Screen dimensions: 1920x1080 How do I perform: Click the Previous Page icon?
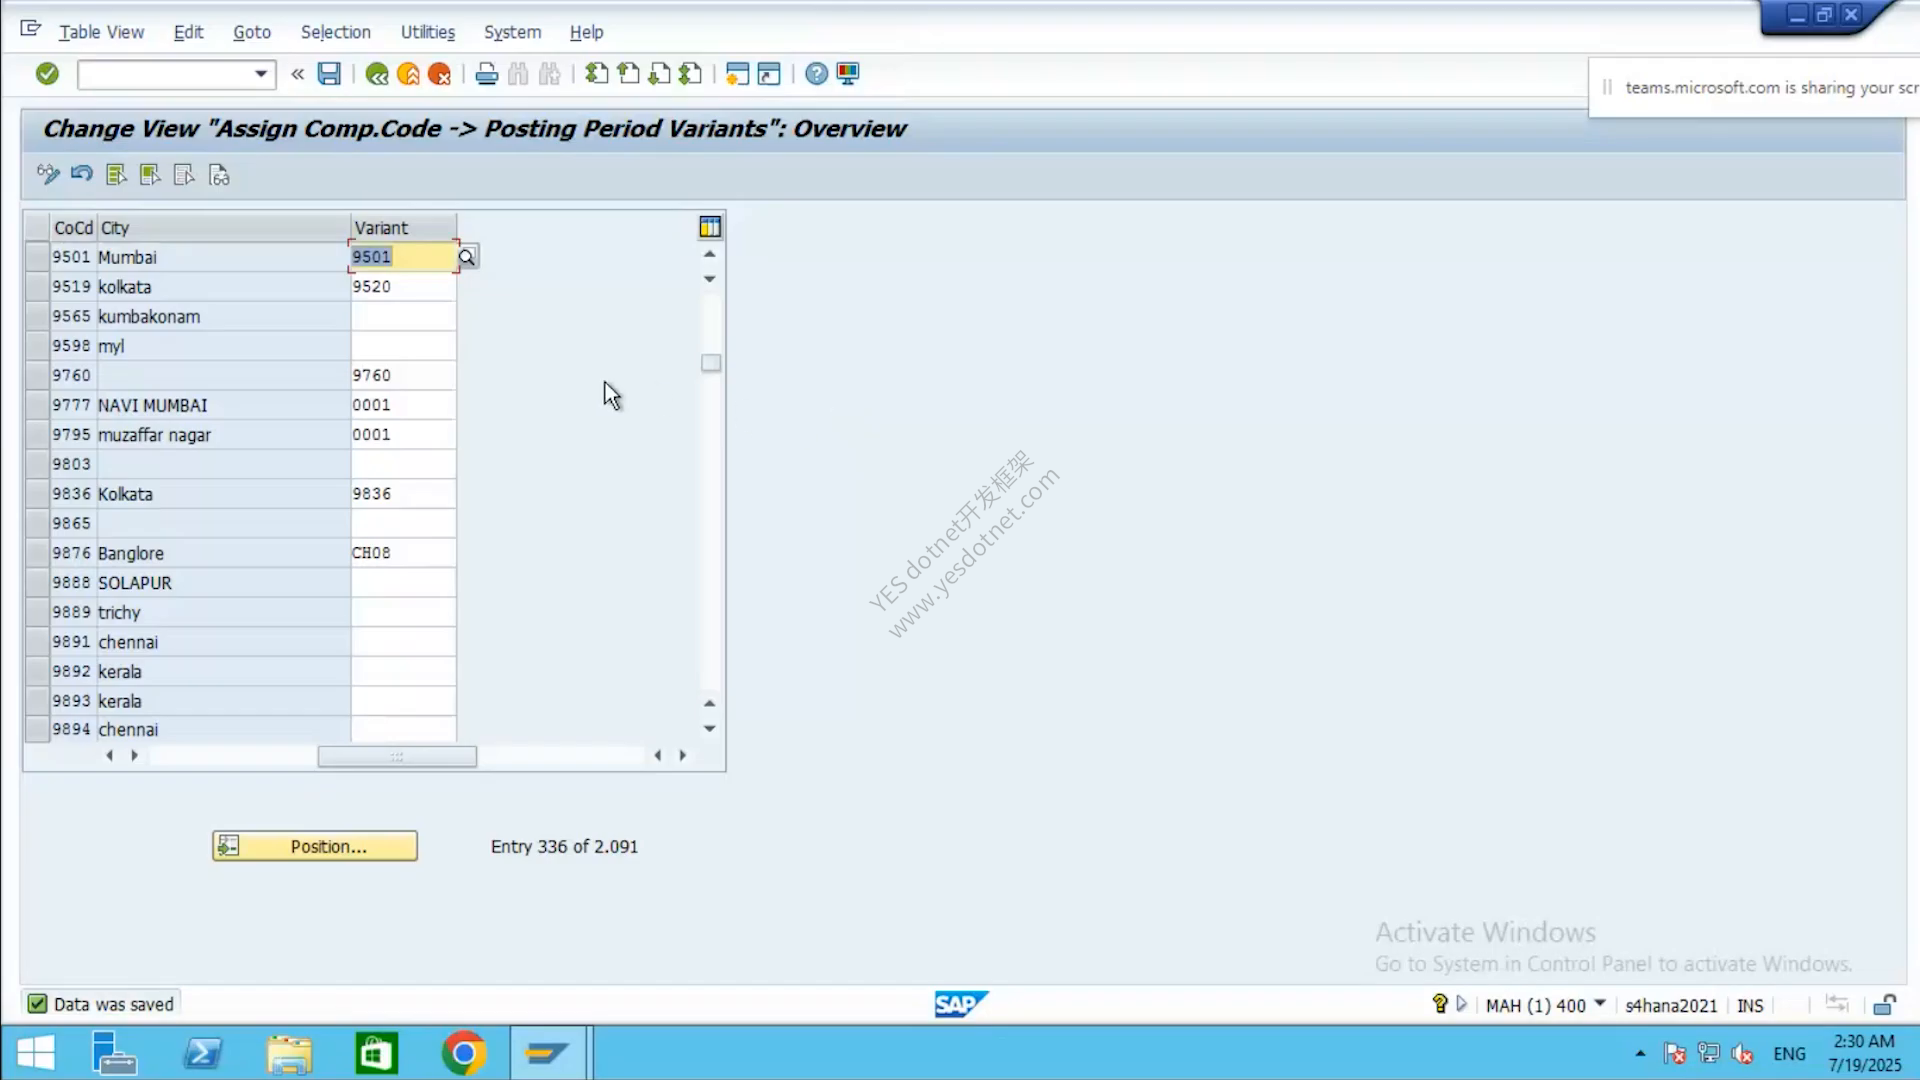pyautogui.click(x=628, y=74)
